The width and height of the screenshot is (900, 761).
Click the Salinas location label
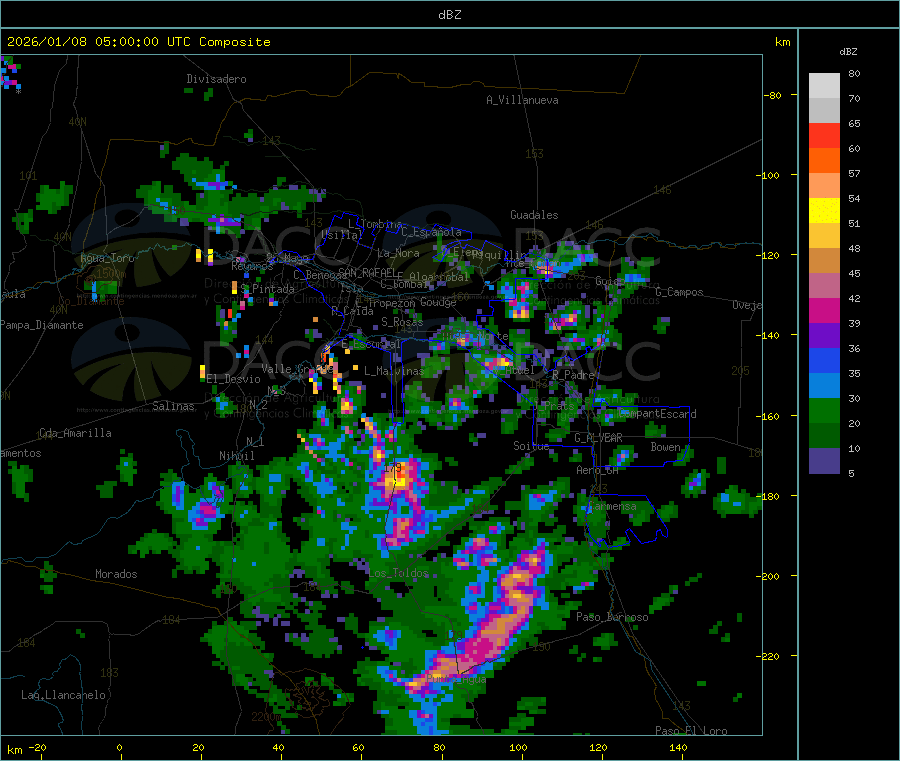[x=173, y=406]
